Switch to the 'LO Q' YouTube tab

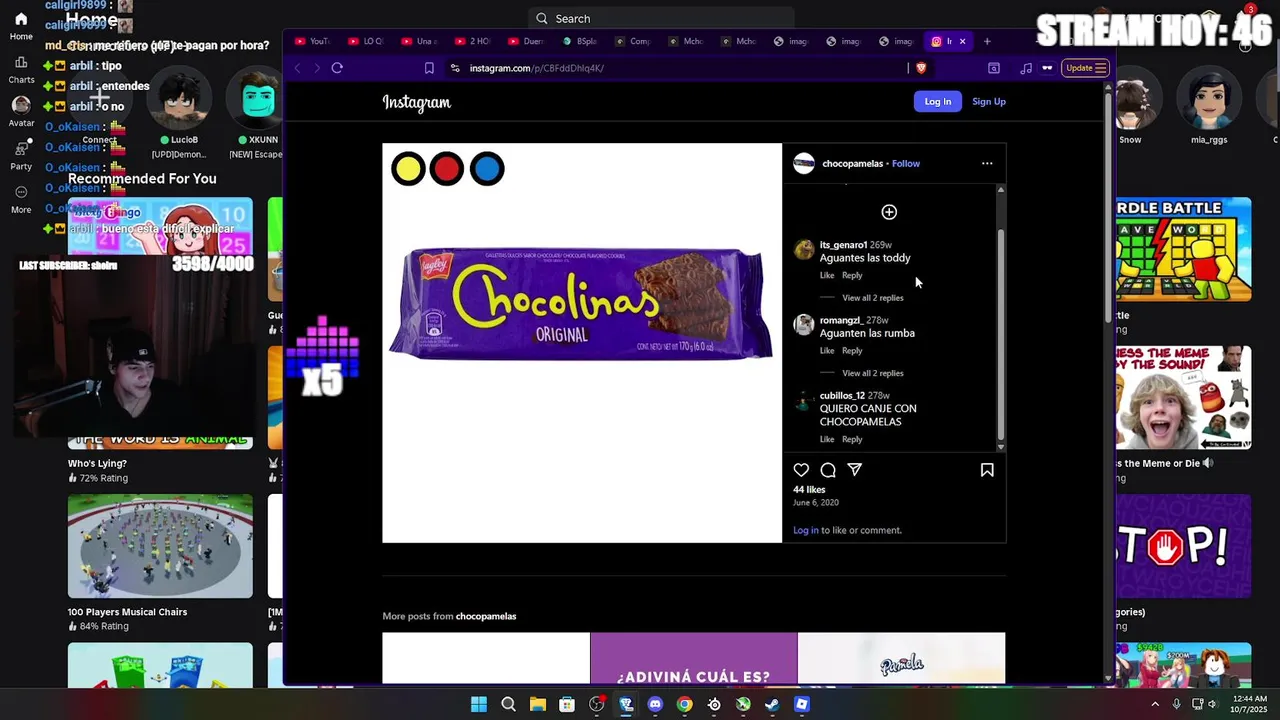coord(365,41)
